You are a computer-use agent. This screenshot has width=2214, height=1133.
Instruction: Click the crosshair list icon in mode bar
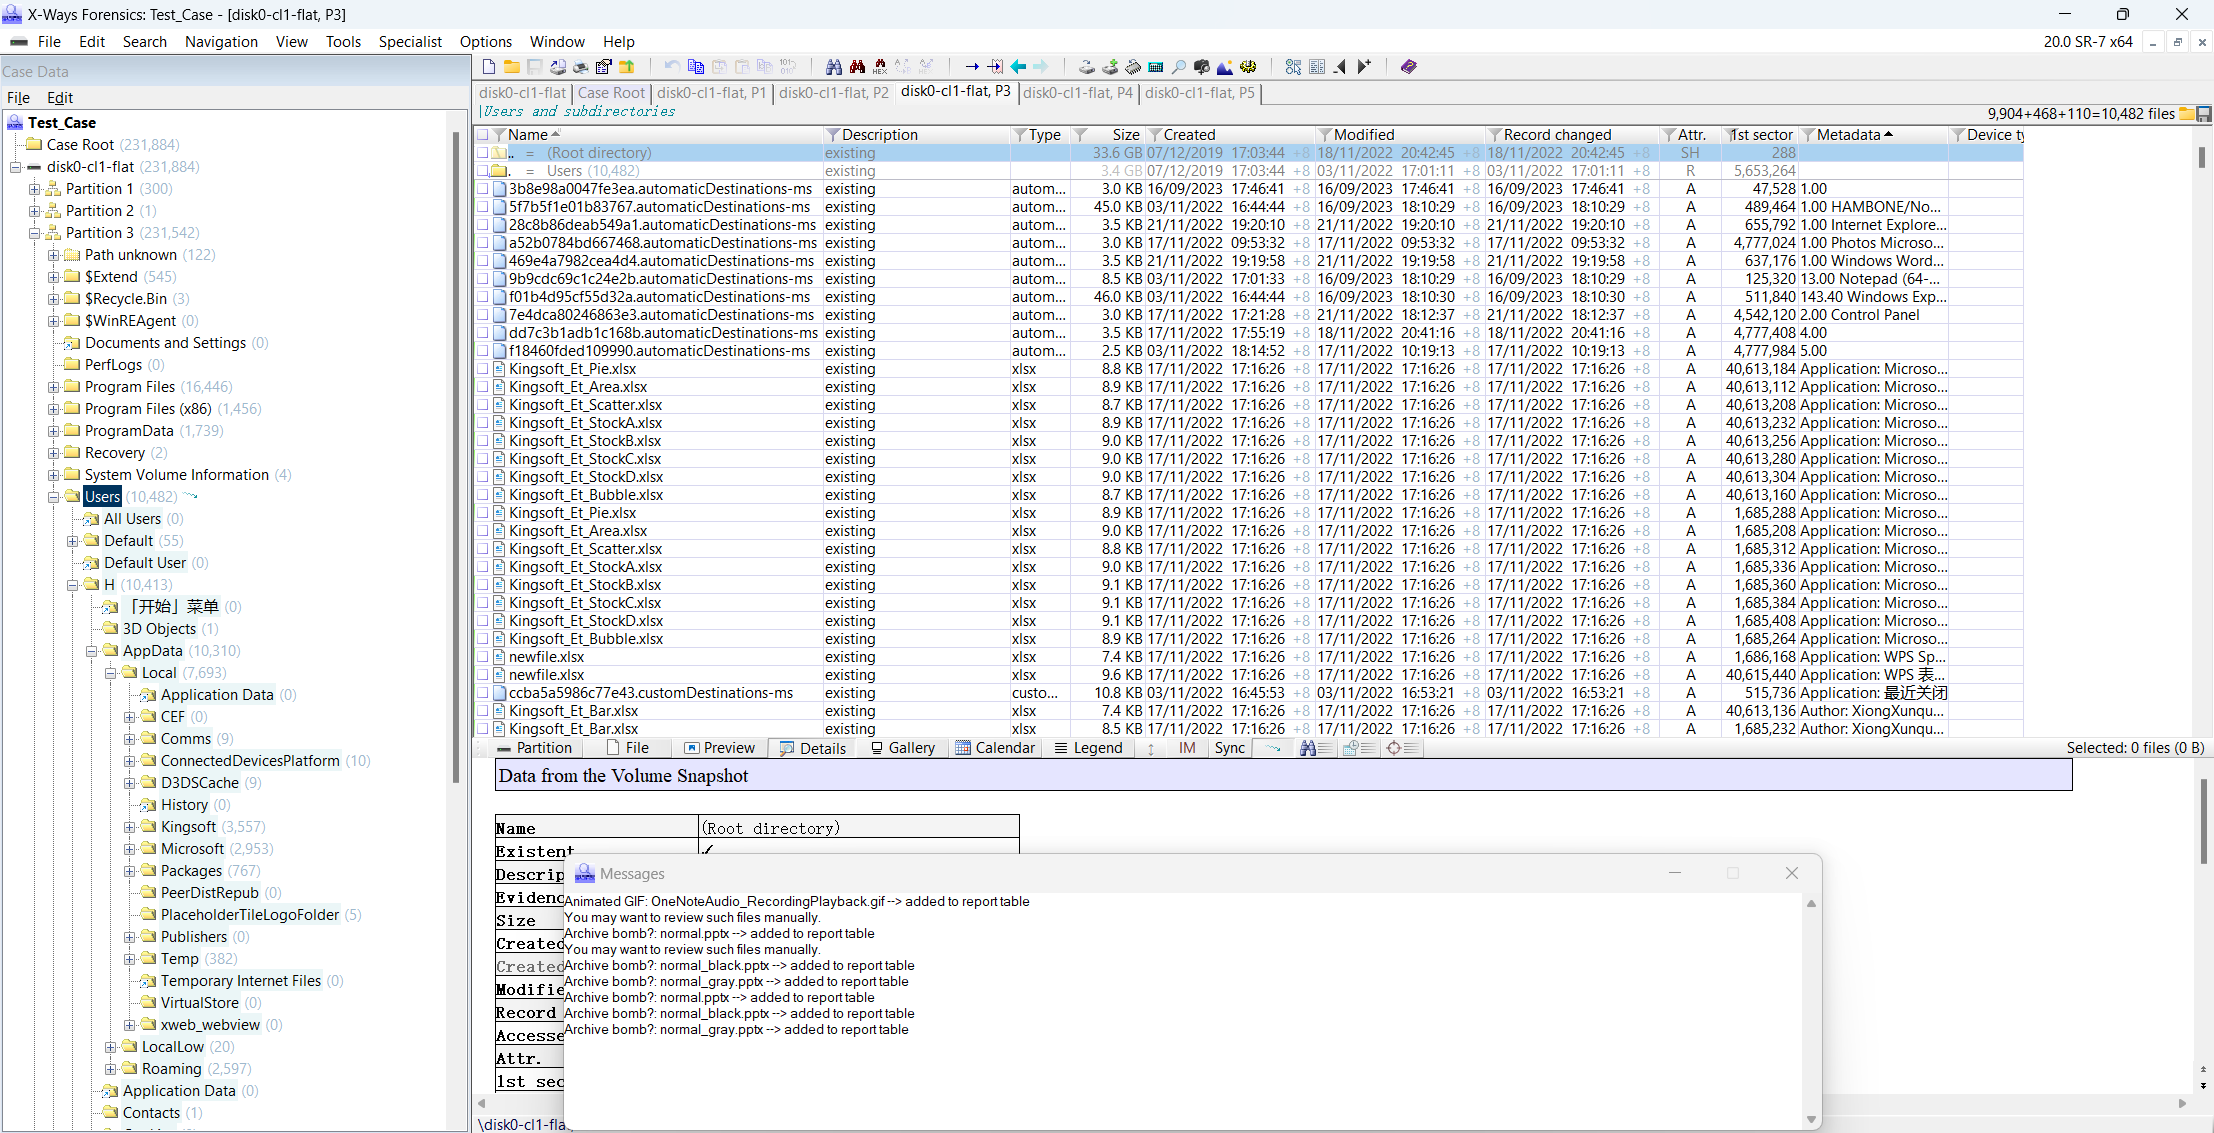click(x=1402, y=748)
